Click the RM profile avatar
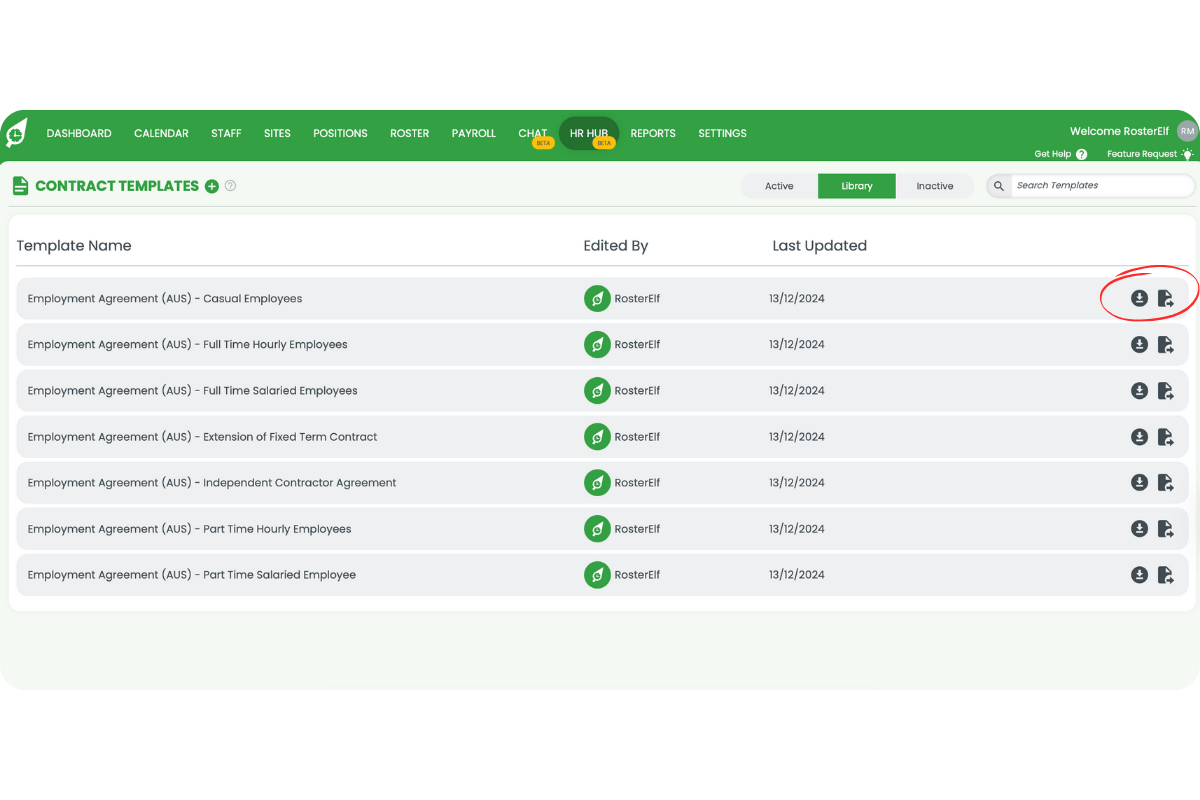 [1186, 131]
